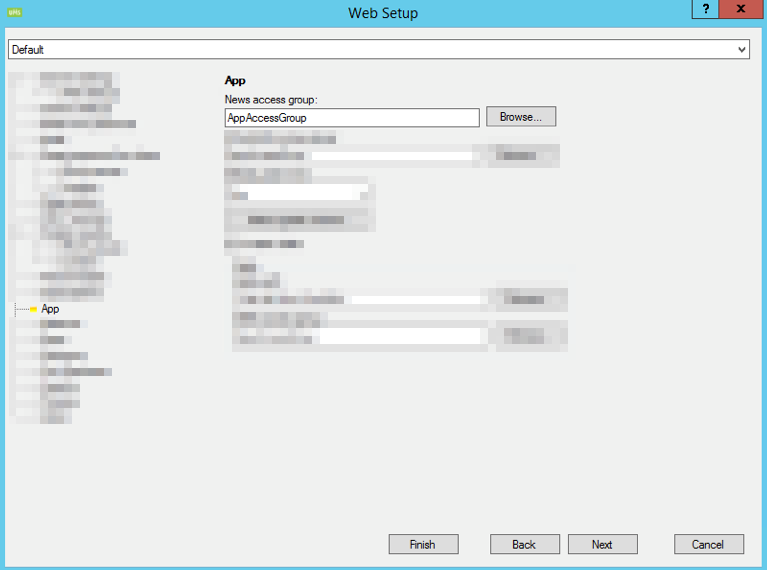Advance the wizard with Next
The height and width of the screenshot is (570, 767).
point(602,544)
